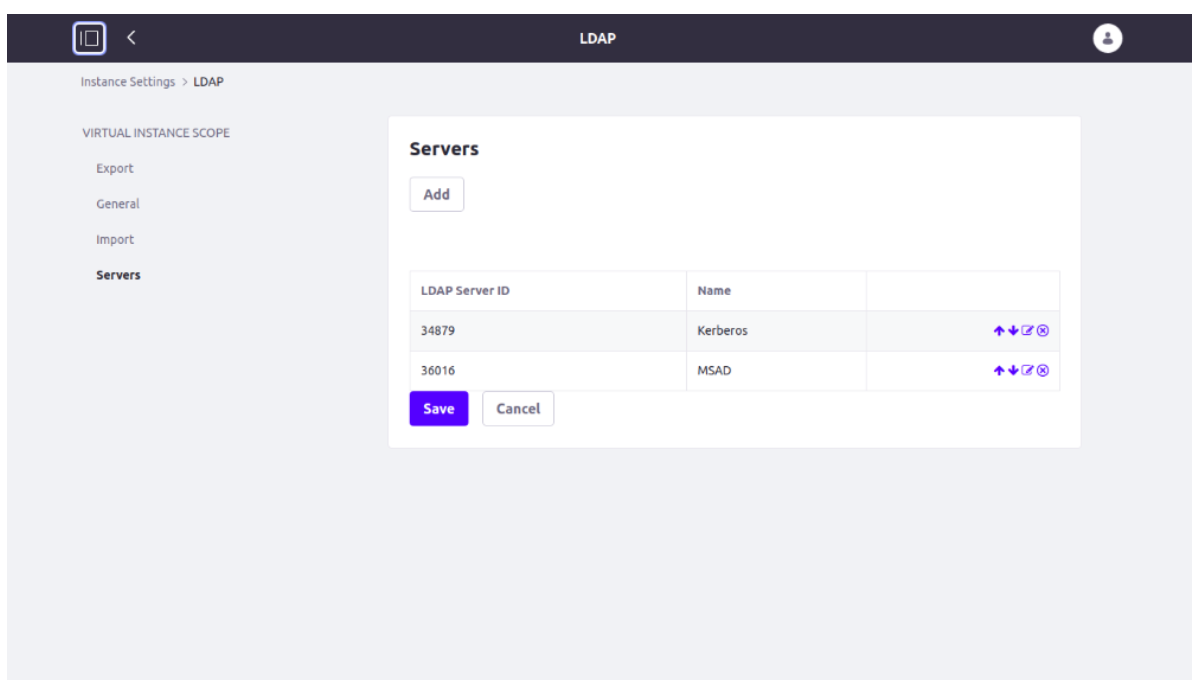Select server ID 36016 cell
This screenshot has height=697, width=1204.
[548, 370]
